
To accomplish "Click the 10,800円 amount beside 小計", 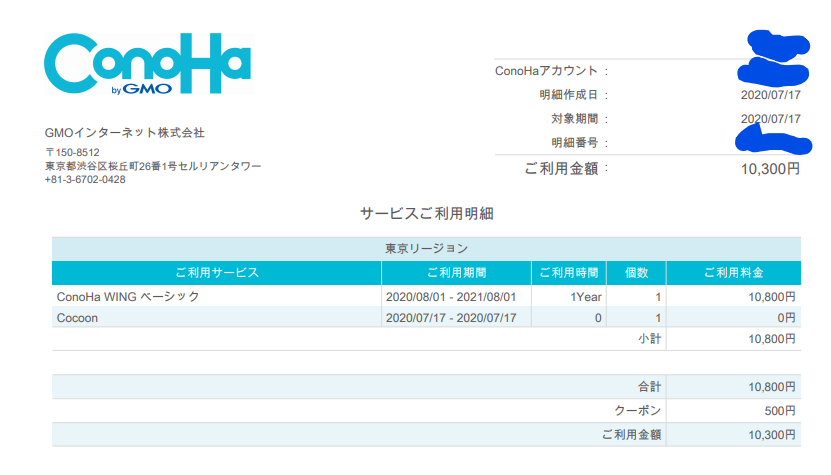I will 772,339.
